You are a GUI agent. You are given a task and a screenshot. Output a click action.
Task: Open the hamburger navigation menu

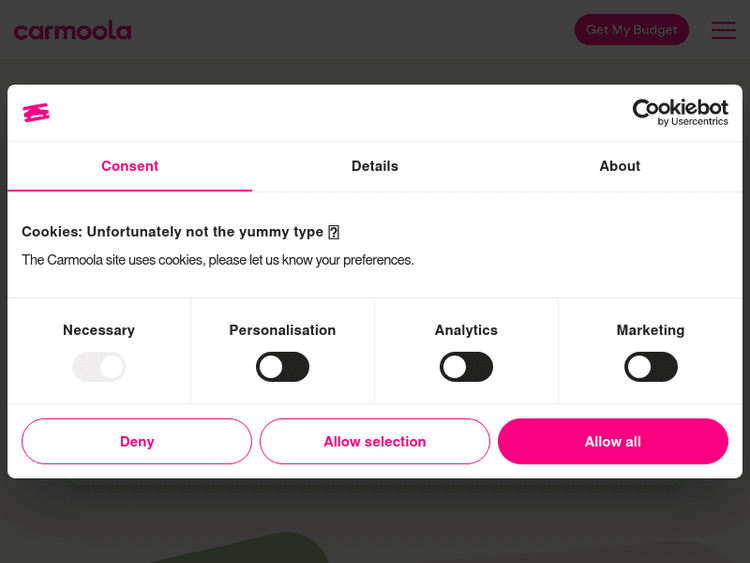point(723,30)
